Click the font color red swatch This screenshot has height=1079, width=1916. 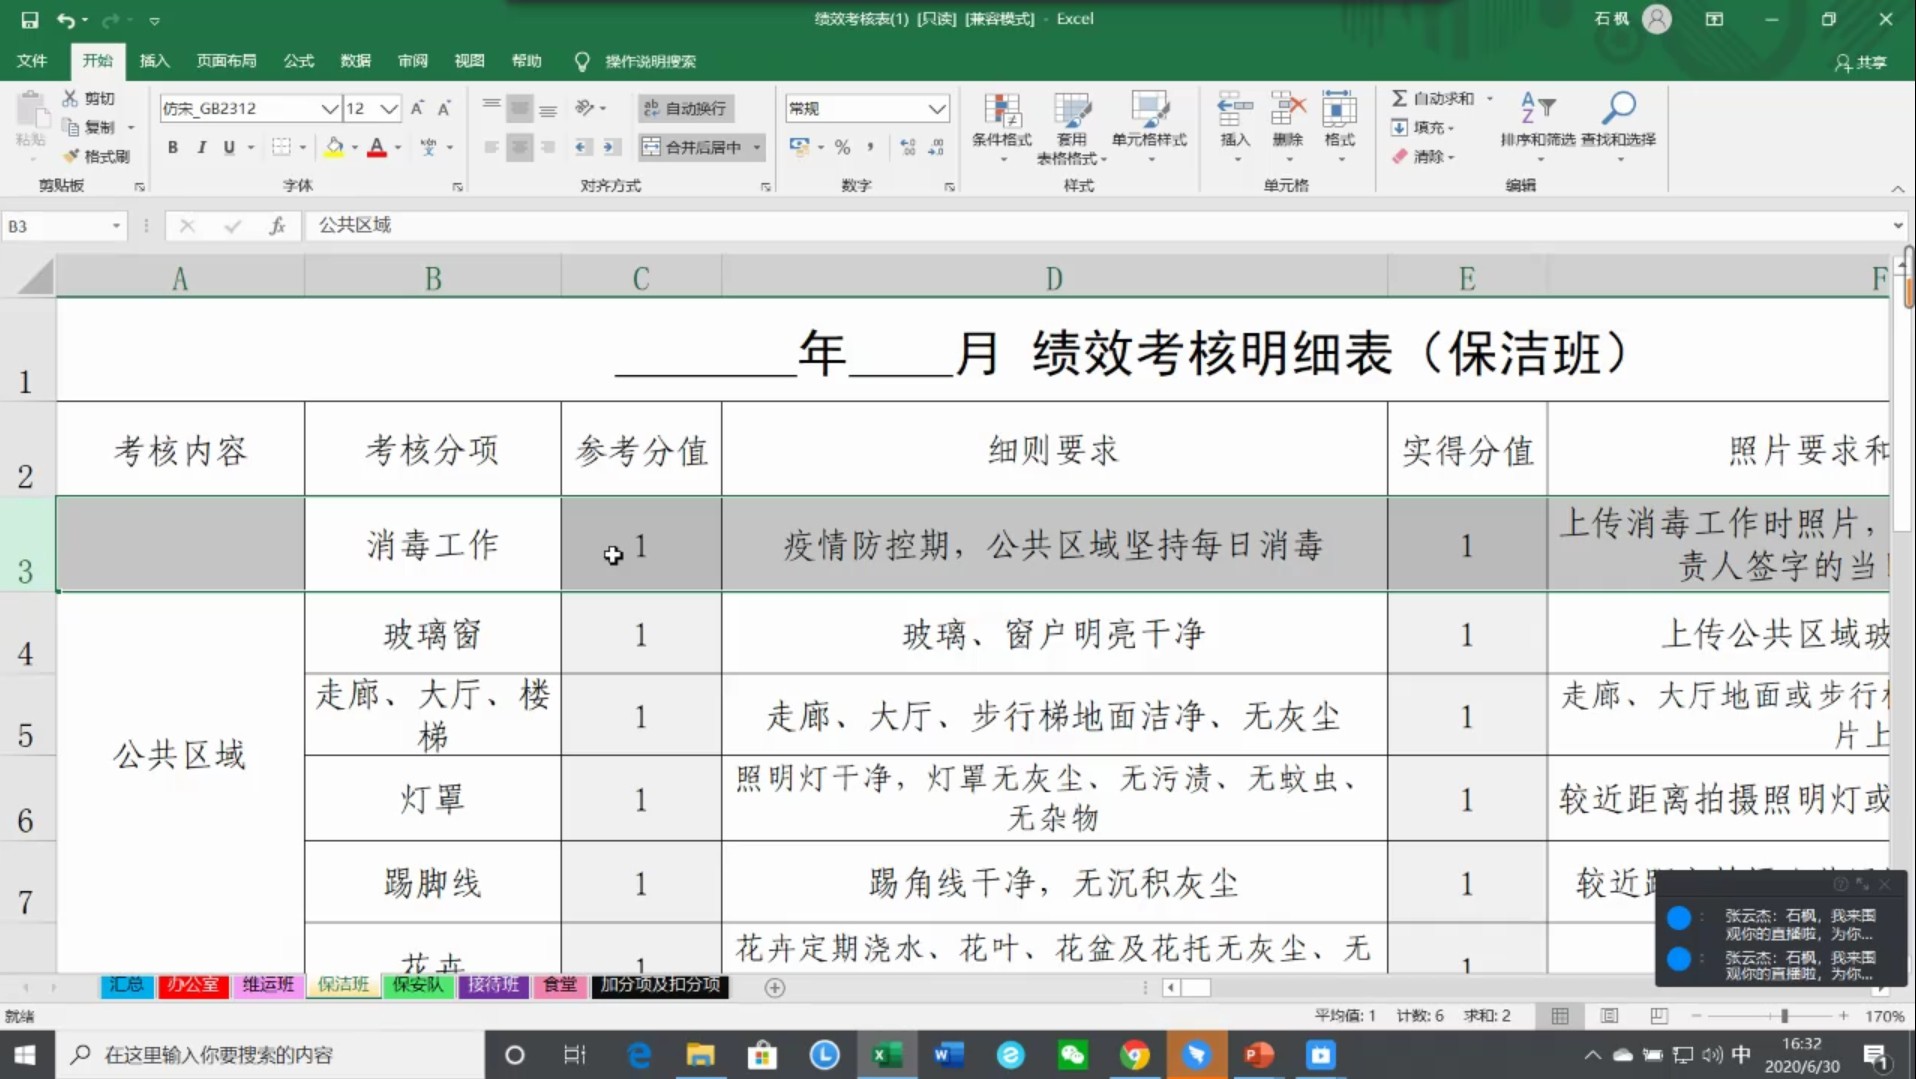click(x=377, y=148)
